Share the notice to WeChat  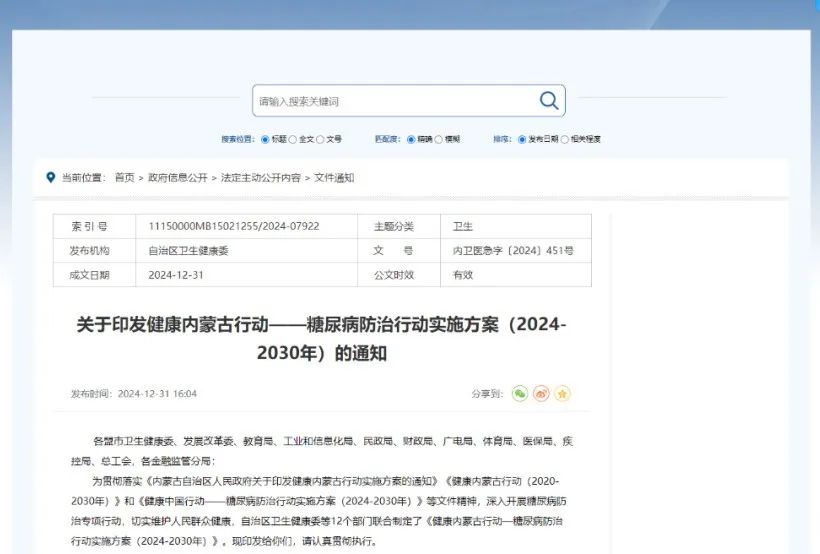(x=519, y=394)
